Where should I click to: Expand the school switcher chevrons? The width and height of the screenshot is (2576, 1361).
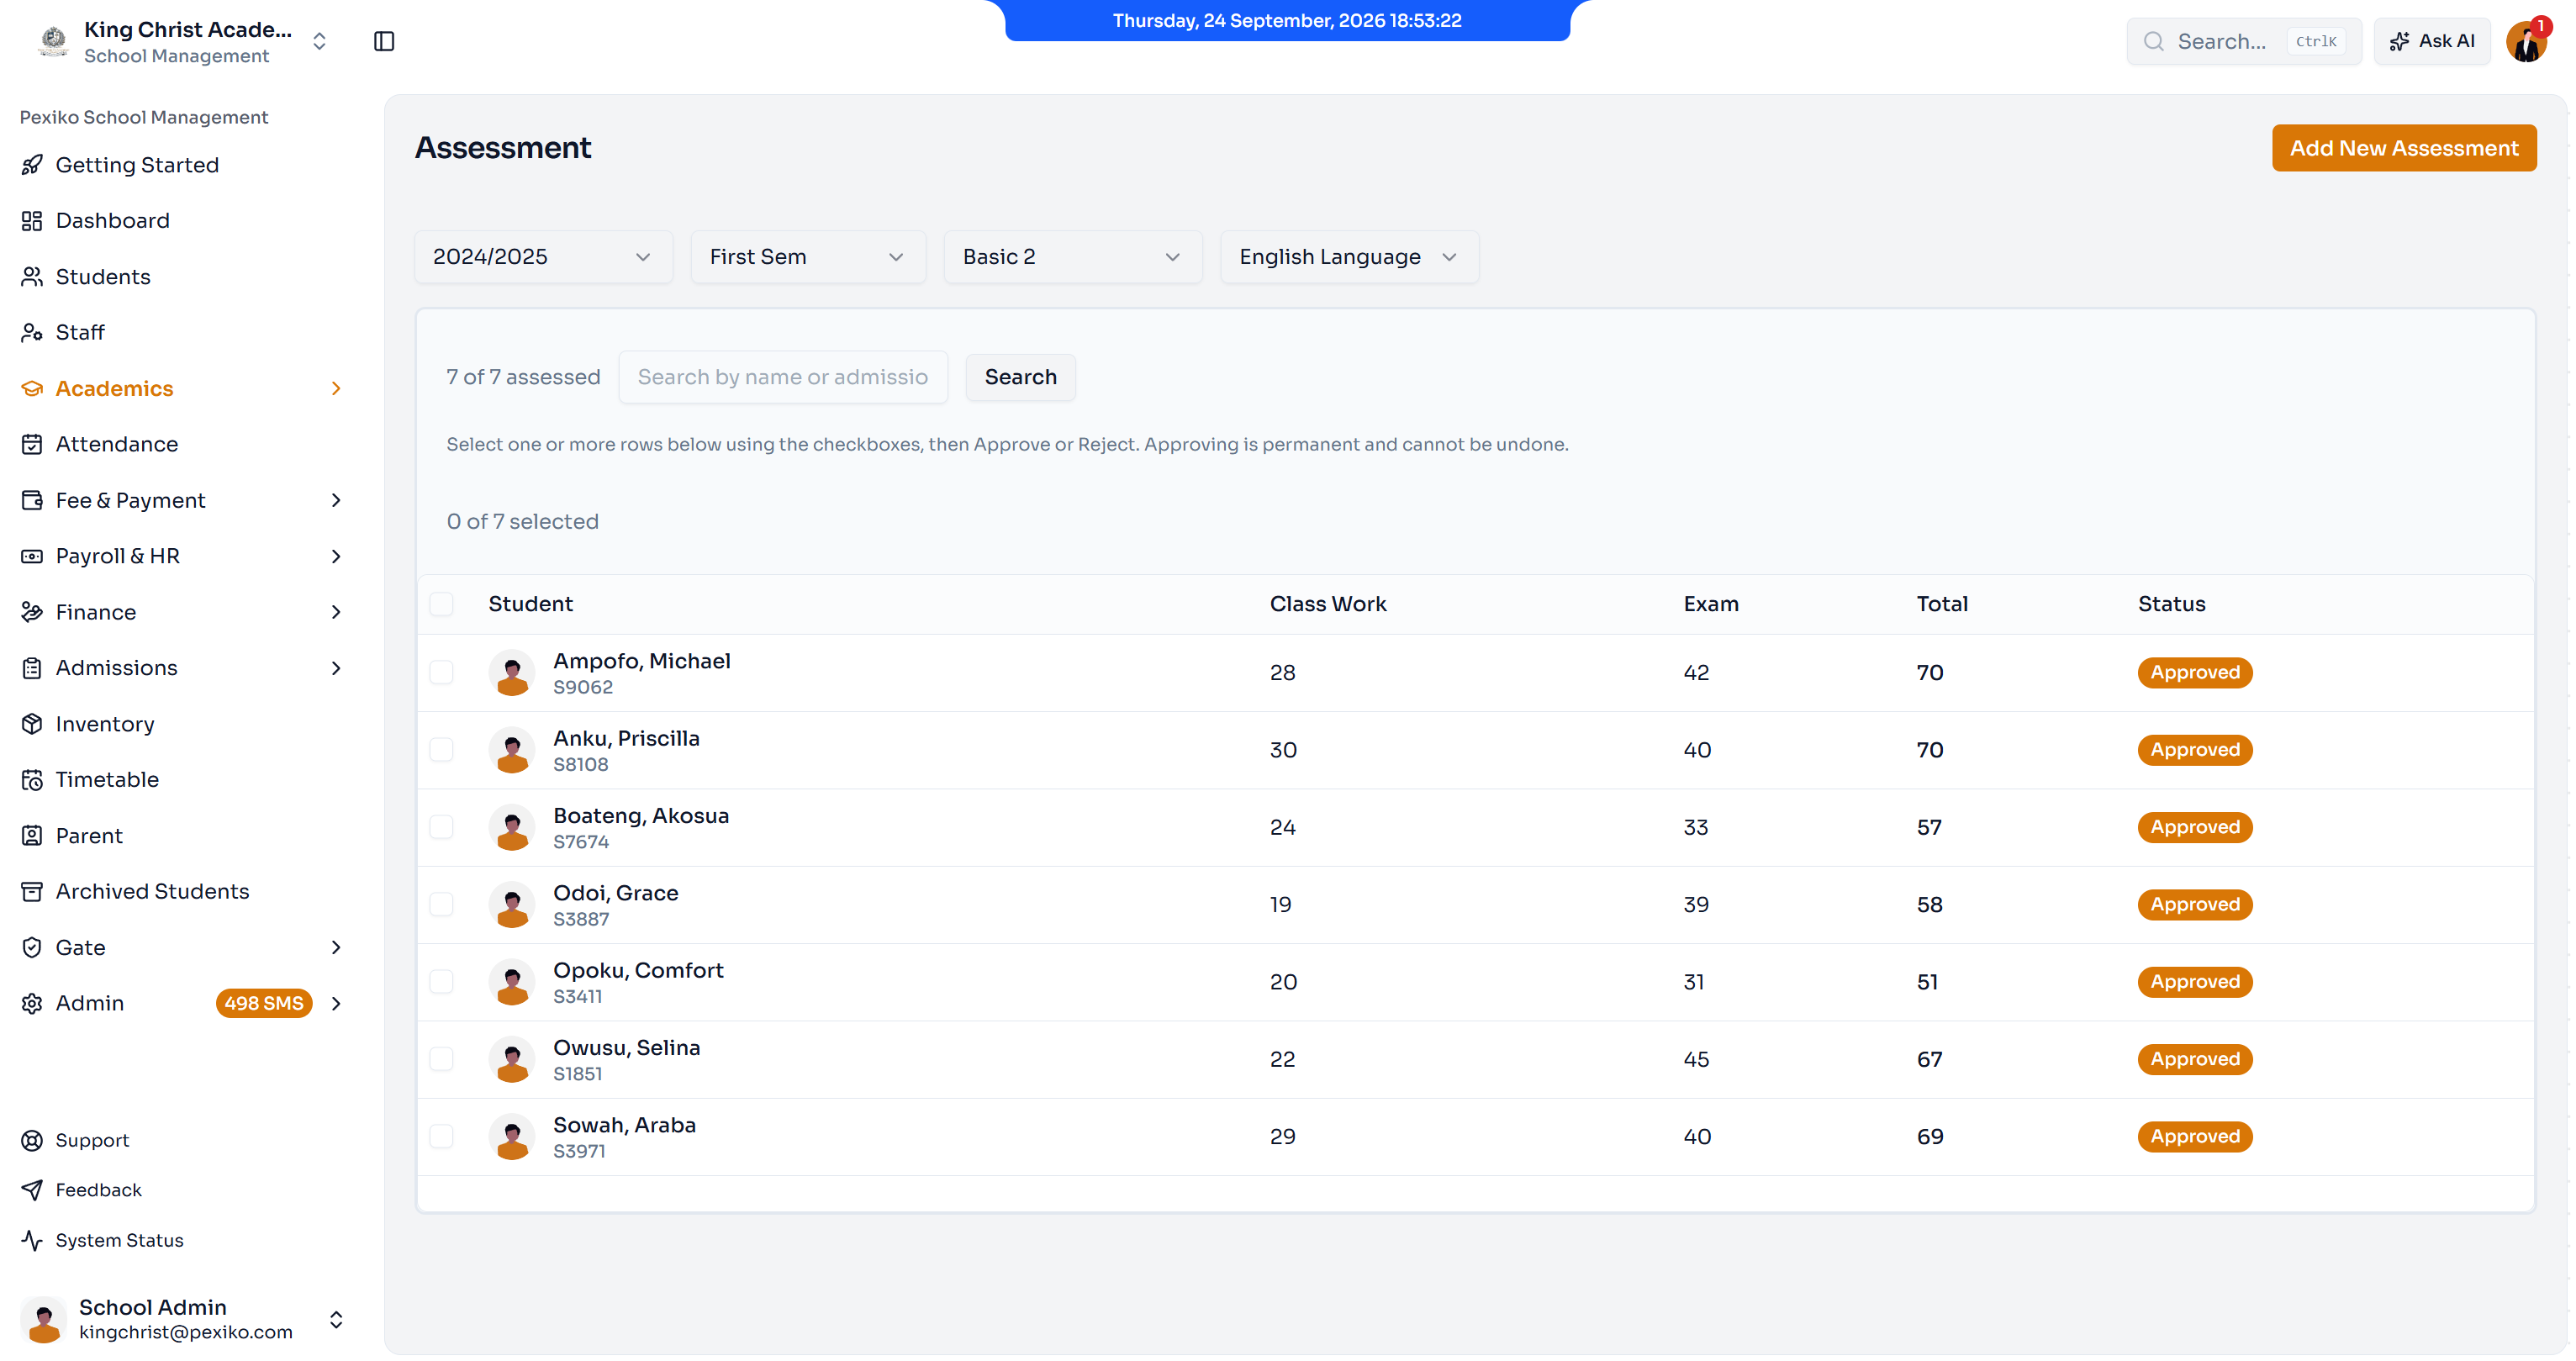(319, 41)
